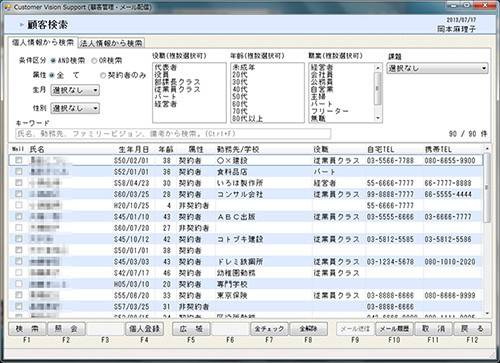Click the 個人登録 F4 button
This screenshot has width=500, height=363.
pos(144,329)
